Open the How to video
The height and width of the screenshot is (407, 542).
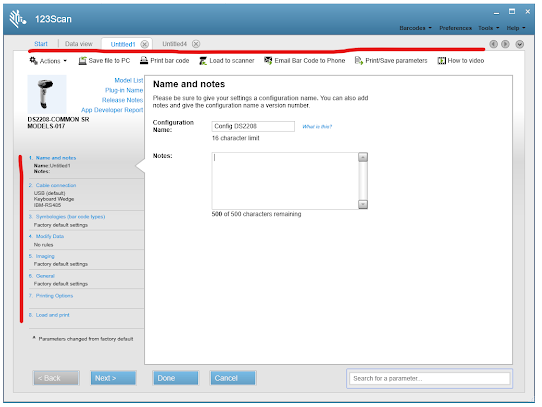click(461, 61)
